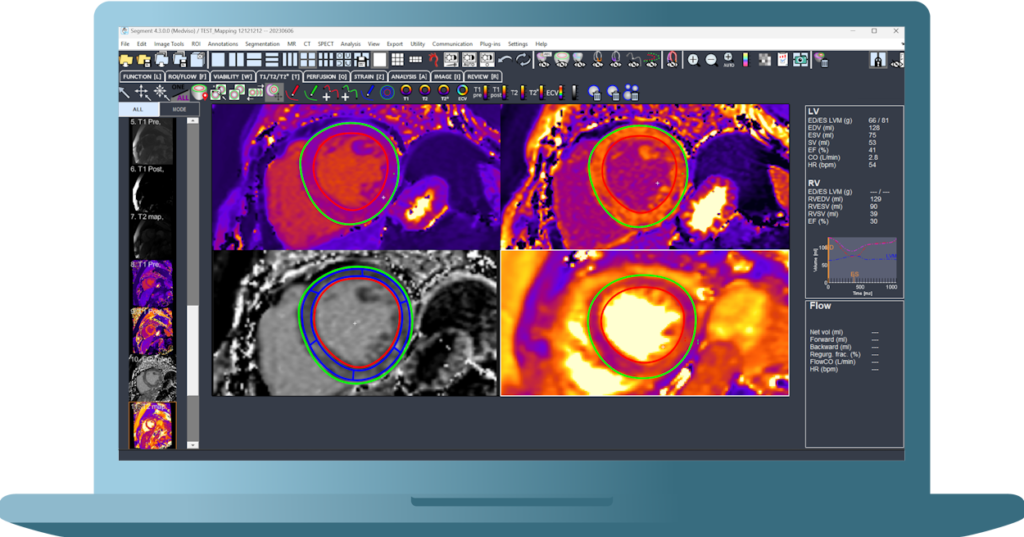Image resolution: width=1024 pixels, height=537 pixels.
Task: Save the current view layout
Action: [361, 60]
